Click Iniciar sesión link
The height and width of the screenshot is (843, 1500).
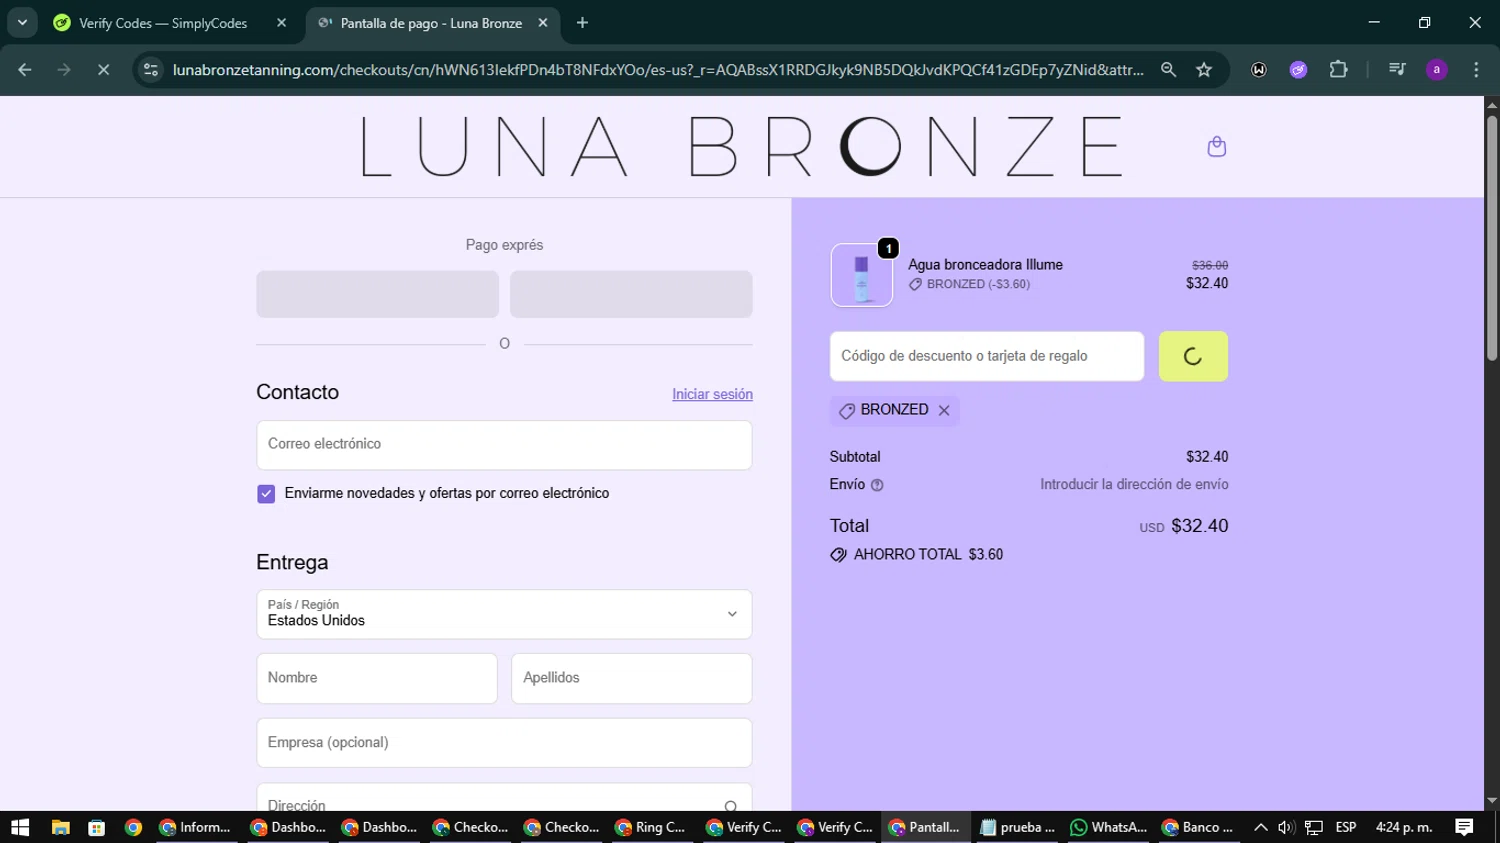pos(712,394)
